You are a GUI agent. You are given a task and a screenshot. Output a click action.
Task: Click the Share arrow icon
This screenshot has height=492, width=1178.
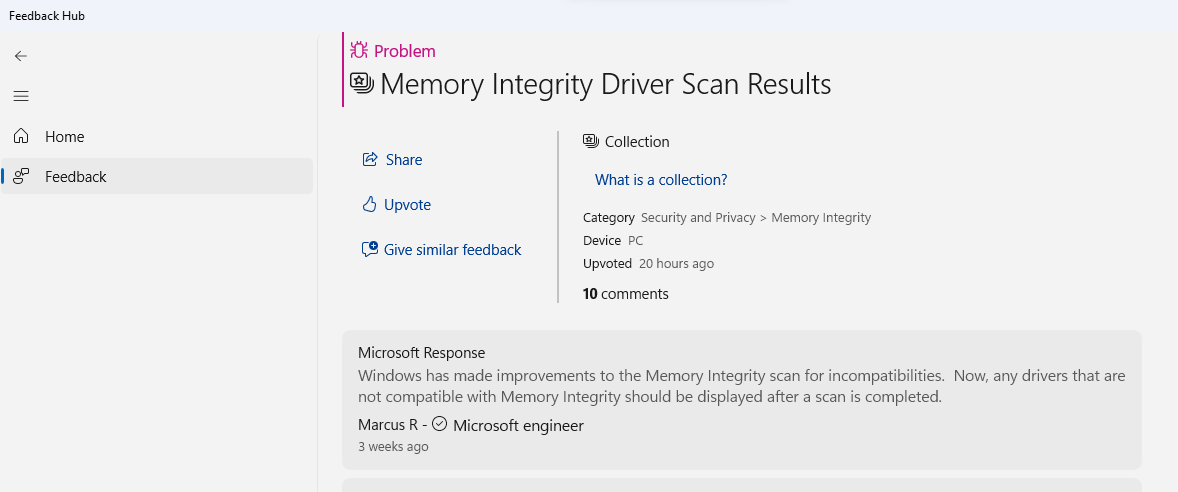[370, 159]
